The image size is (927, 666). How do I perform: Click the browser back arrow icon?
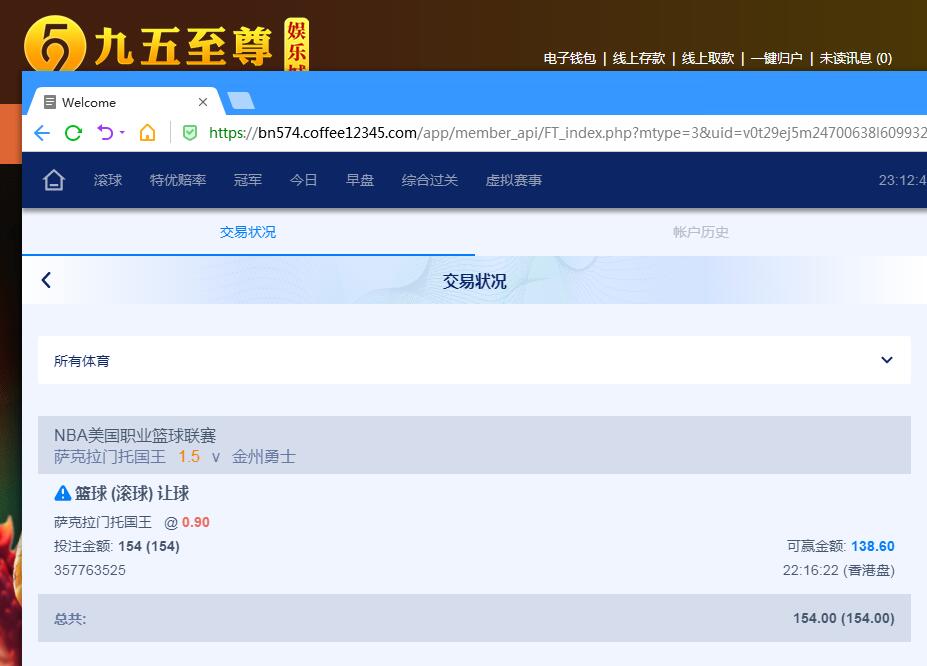click(x=42, y=133)
